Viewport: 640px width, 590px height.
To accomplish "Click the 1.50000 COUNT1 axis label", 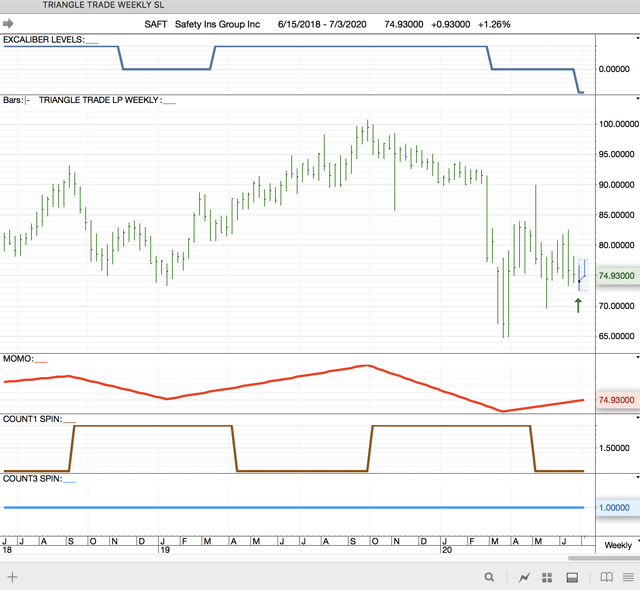I will (x=614, y=448).
